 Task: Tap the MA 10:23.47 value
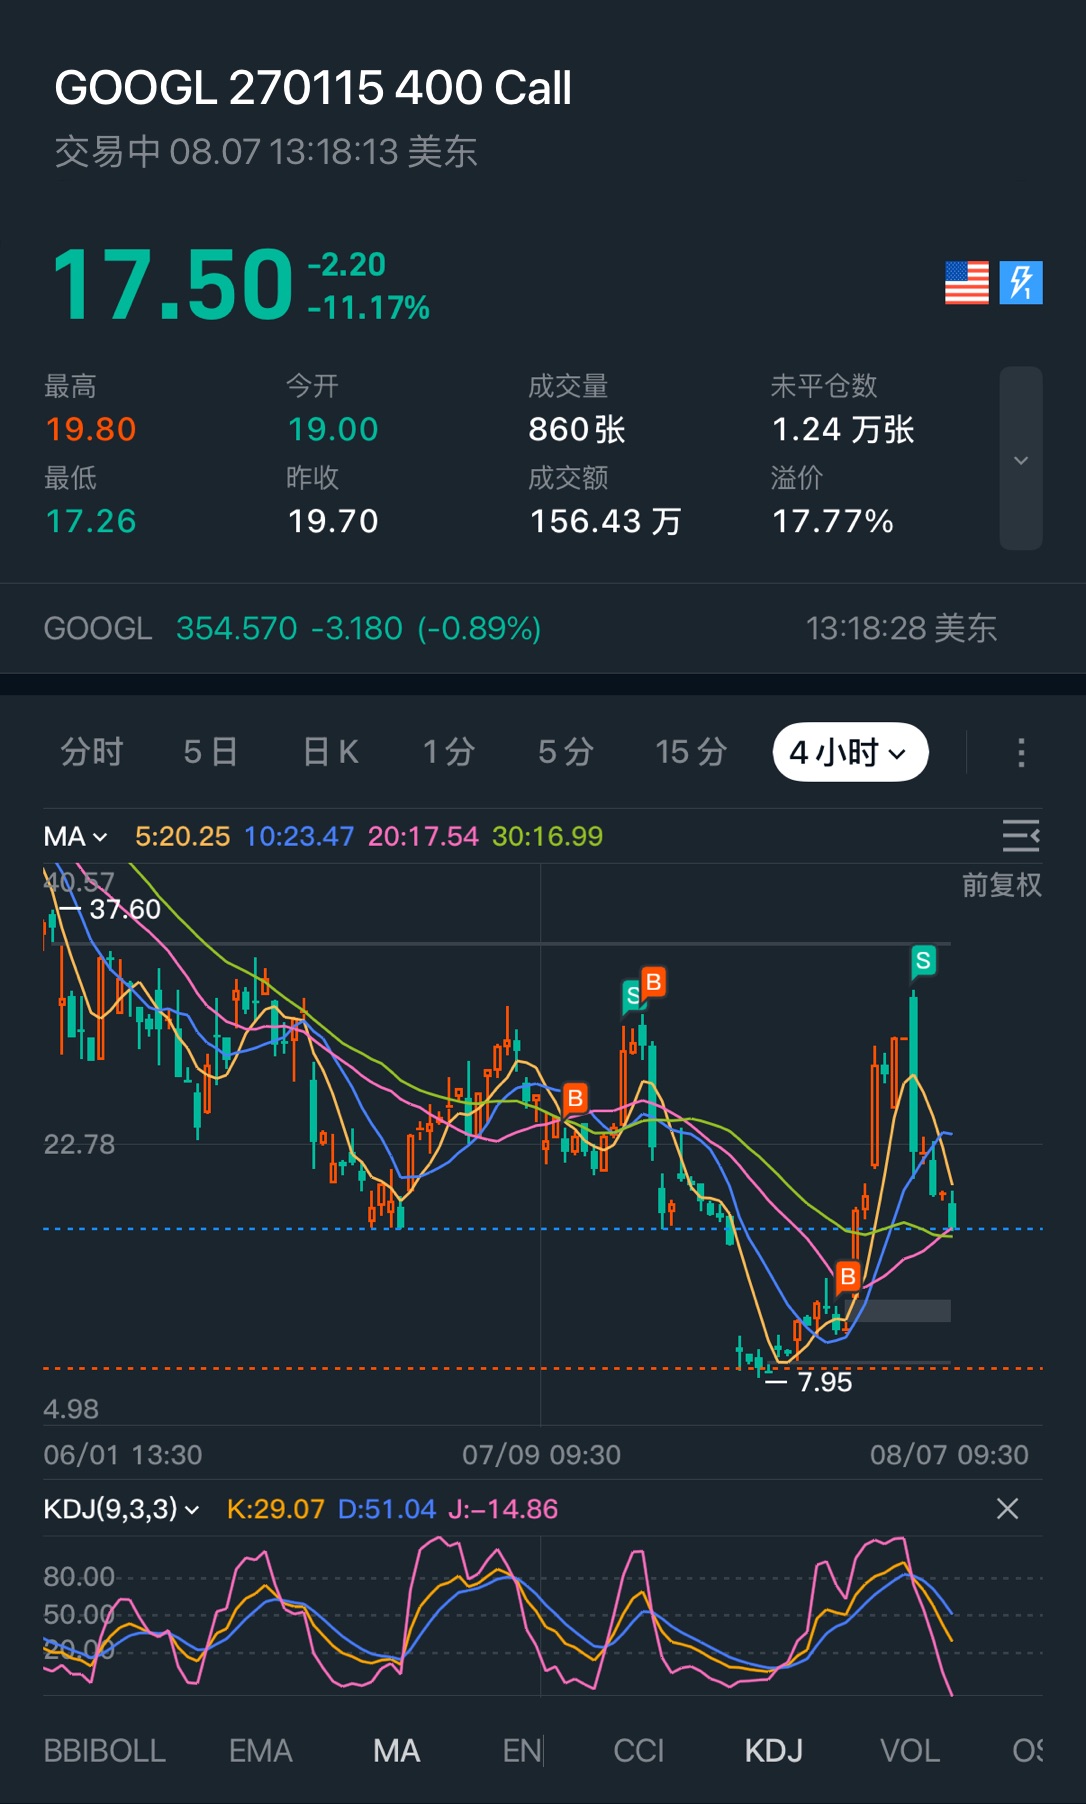(x=299, y=836)
